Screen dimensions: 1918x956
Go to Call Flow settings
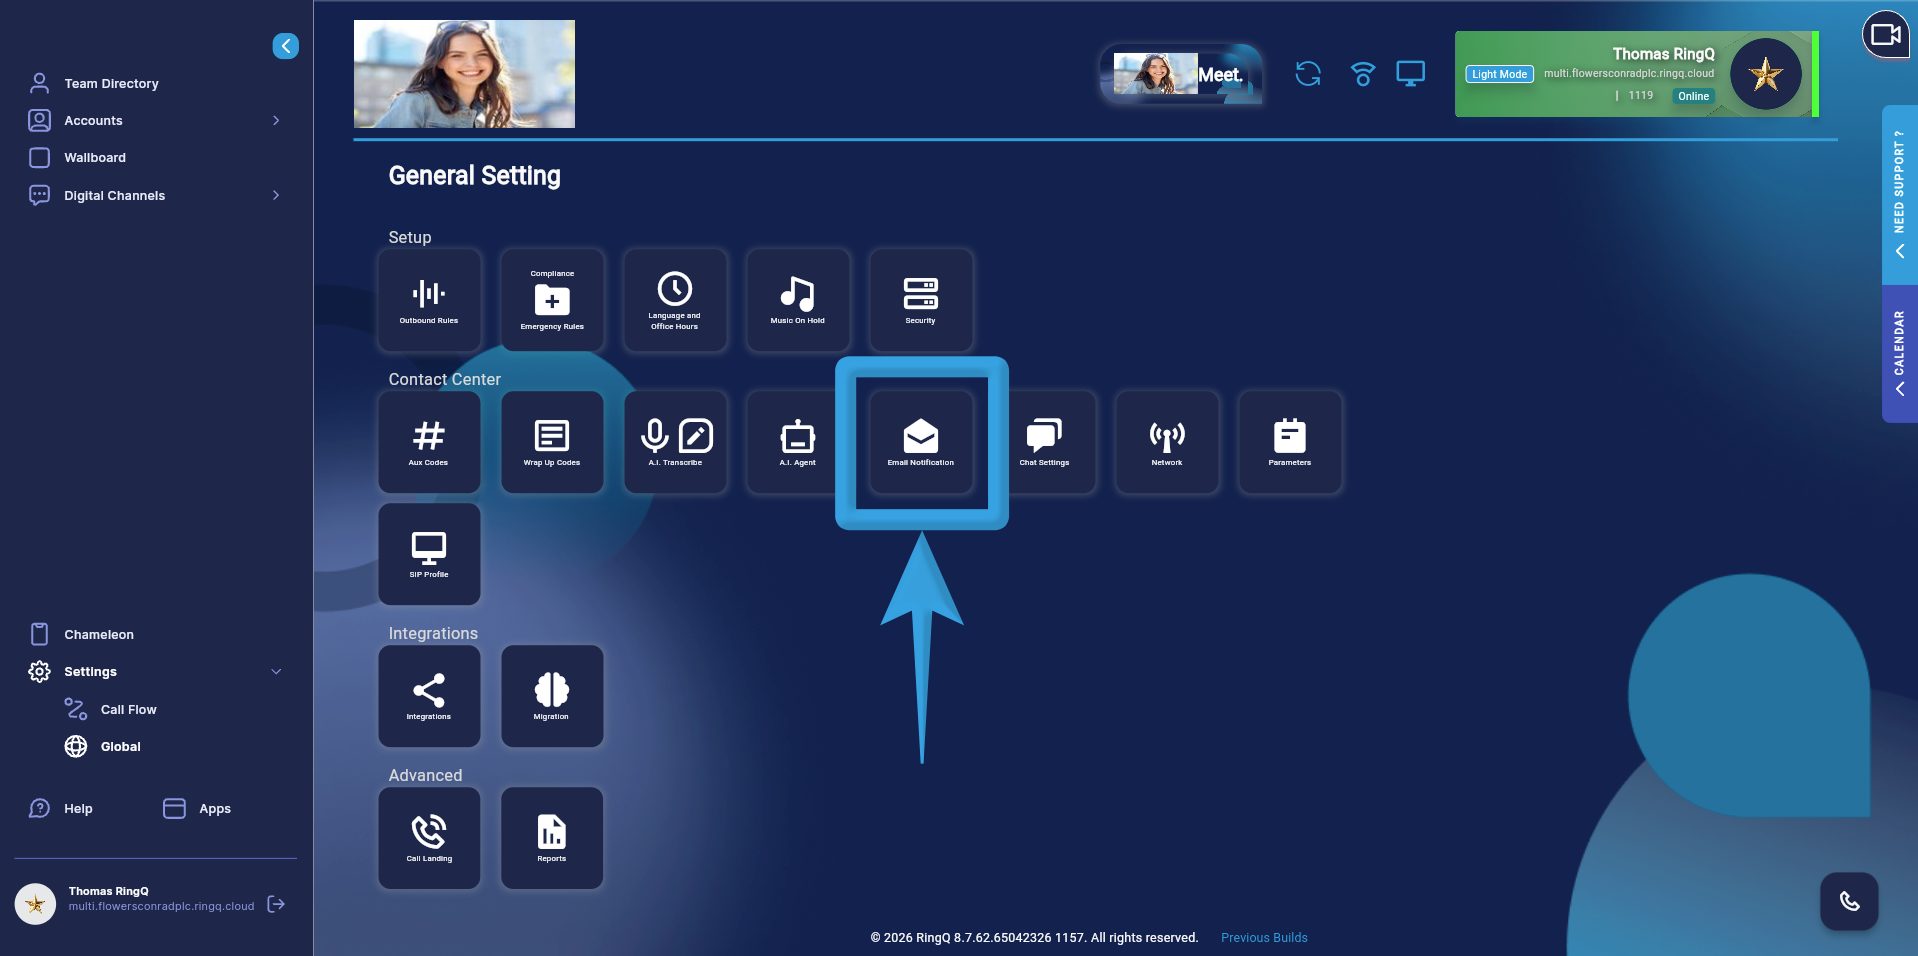128,710
